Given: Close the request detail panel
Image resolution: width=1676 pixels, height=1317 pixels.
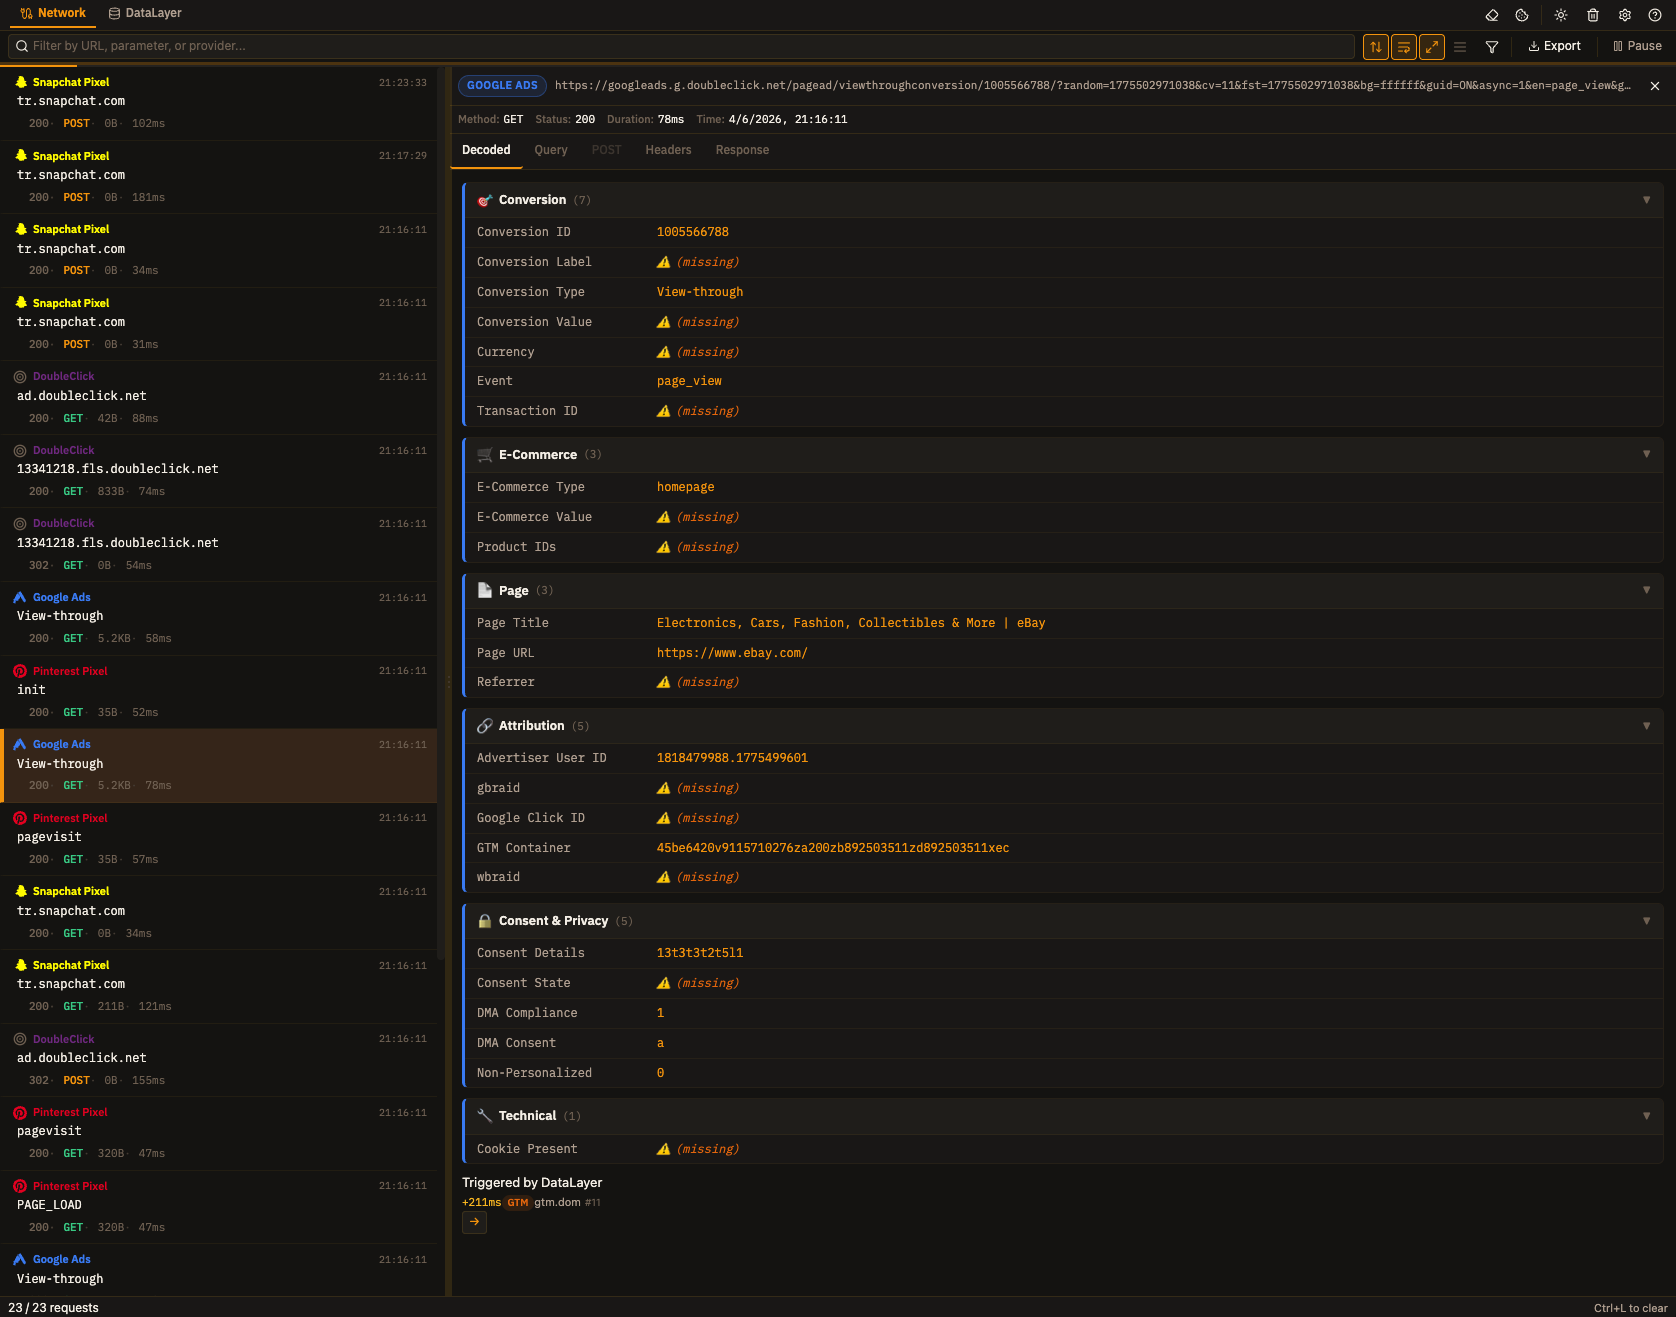Looking at the screenshot, I should pos(1655,86).
